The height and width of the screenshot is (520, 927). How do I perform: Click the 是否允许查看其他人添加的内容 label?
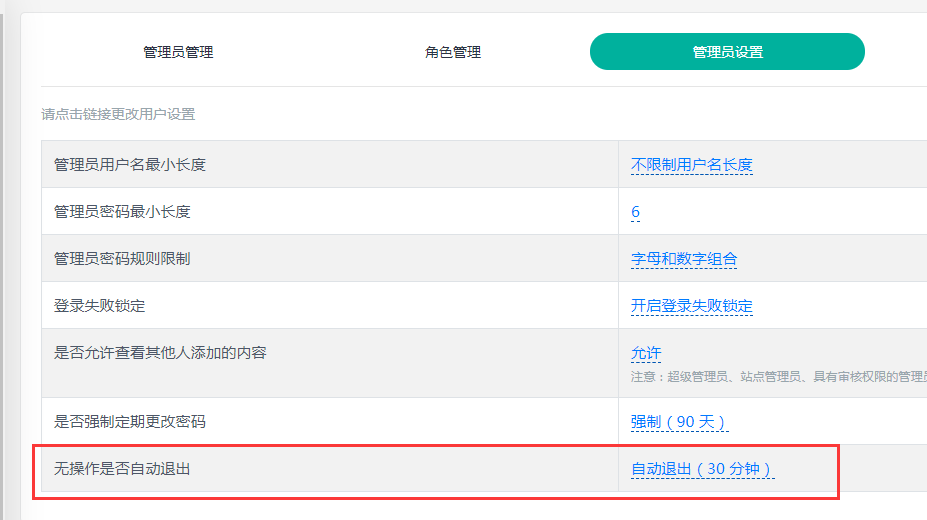pyautogui.click(x=160, y=353)
